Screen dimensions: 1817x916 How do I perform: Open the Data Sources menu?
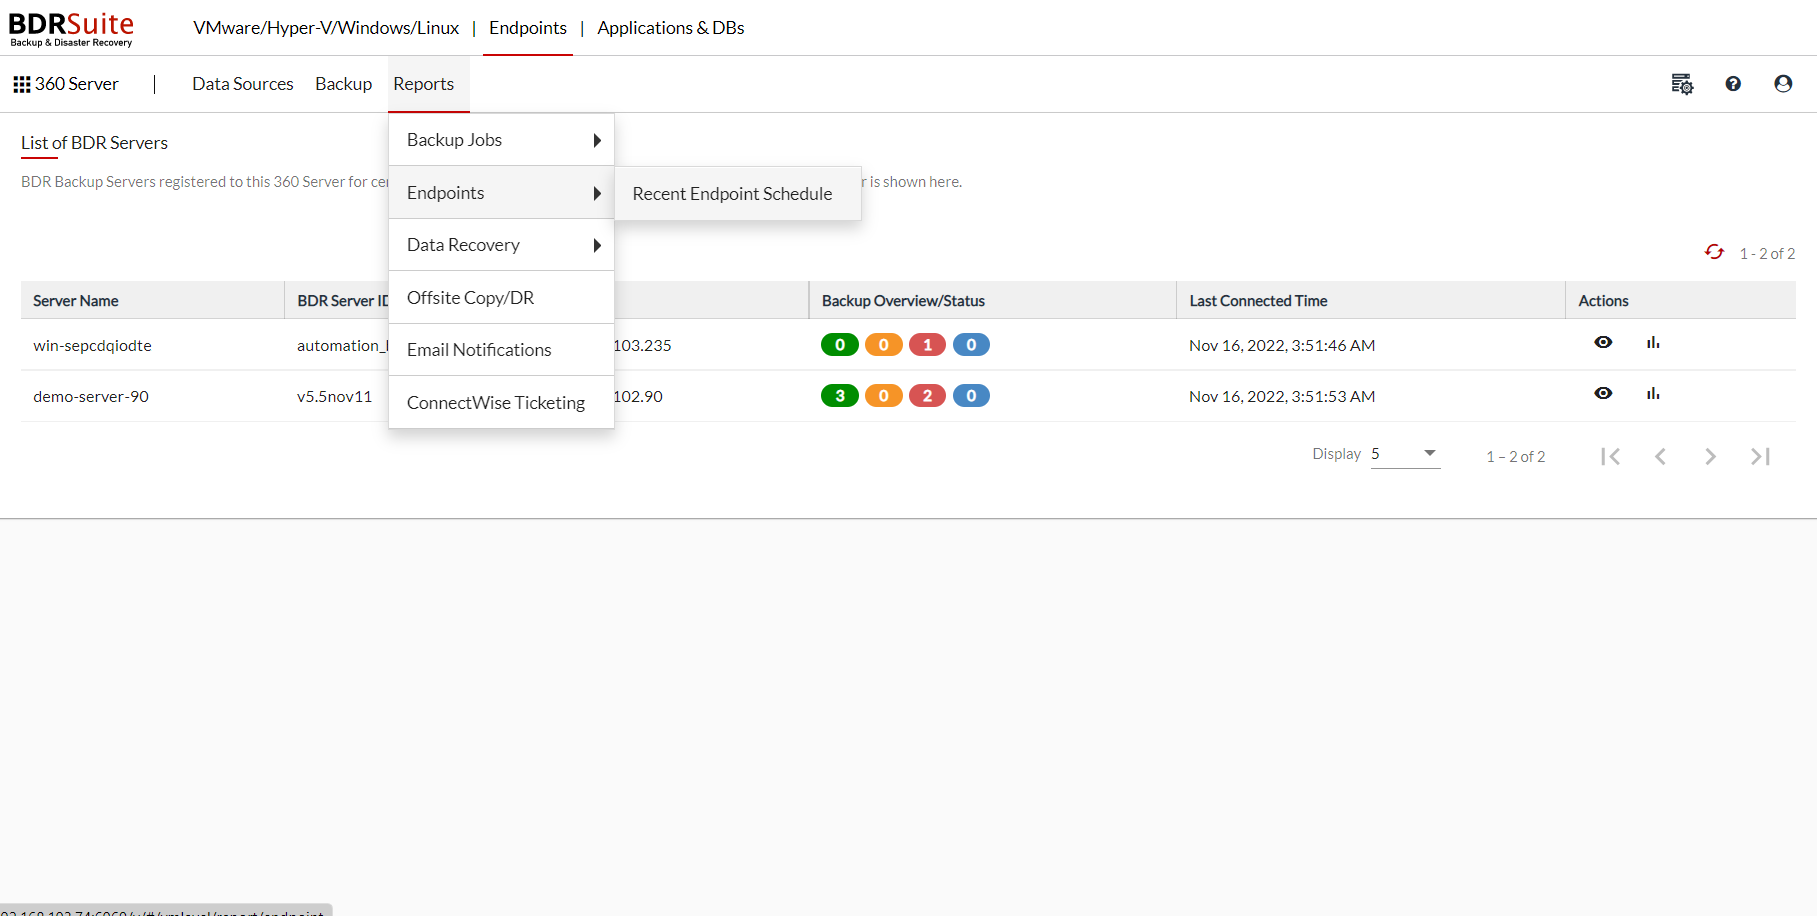point(243,84)
